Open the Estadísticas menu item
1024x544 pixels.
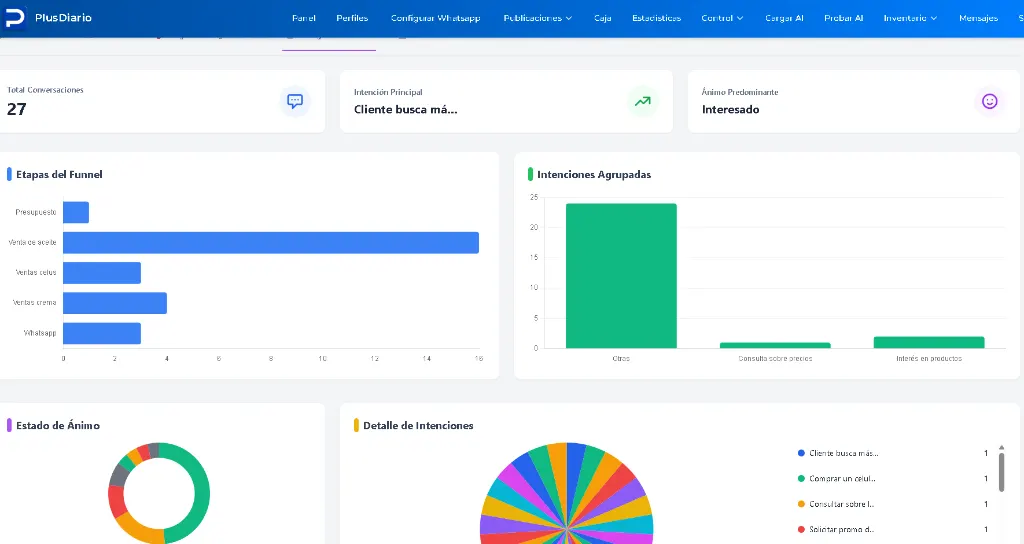click(656, 18)
